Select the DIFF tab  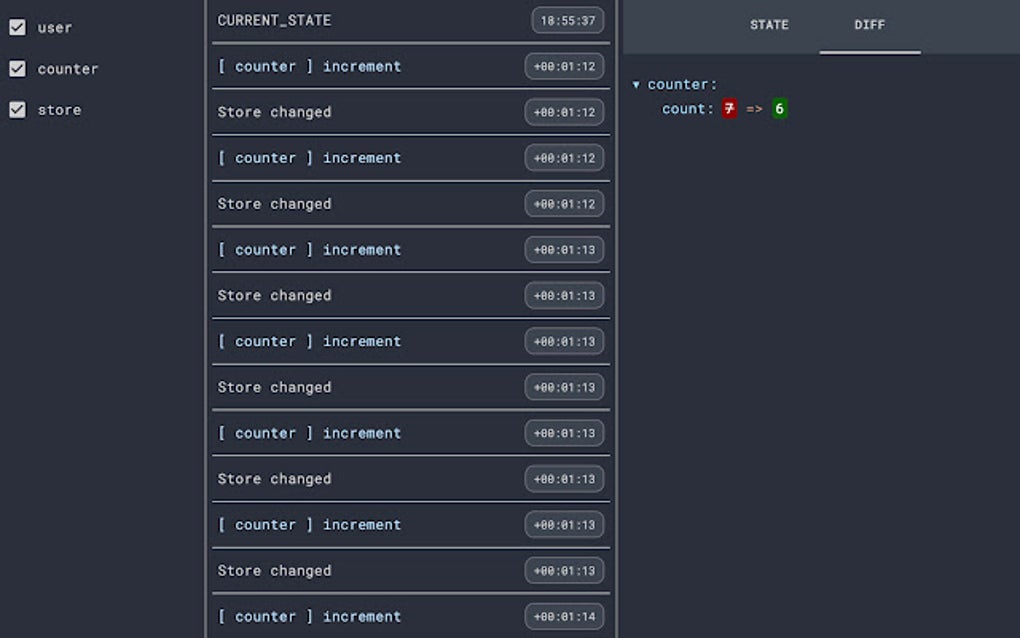coord(869,25)
